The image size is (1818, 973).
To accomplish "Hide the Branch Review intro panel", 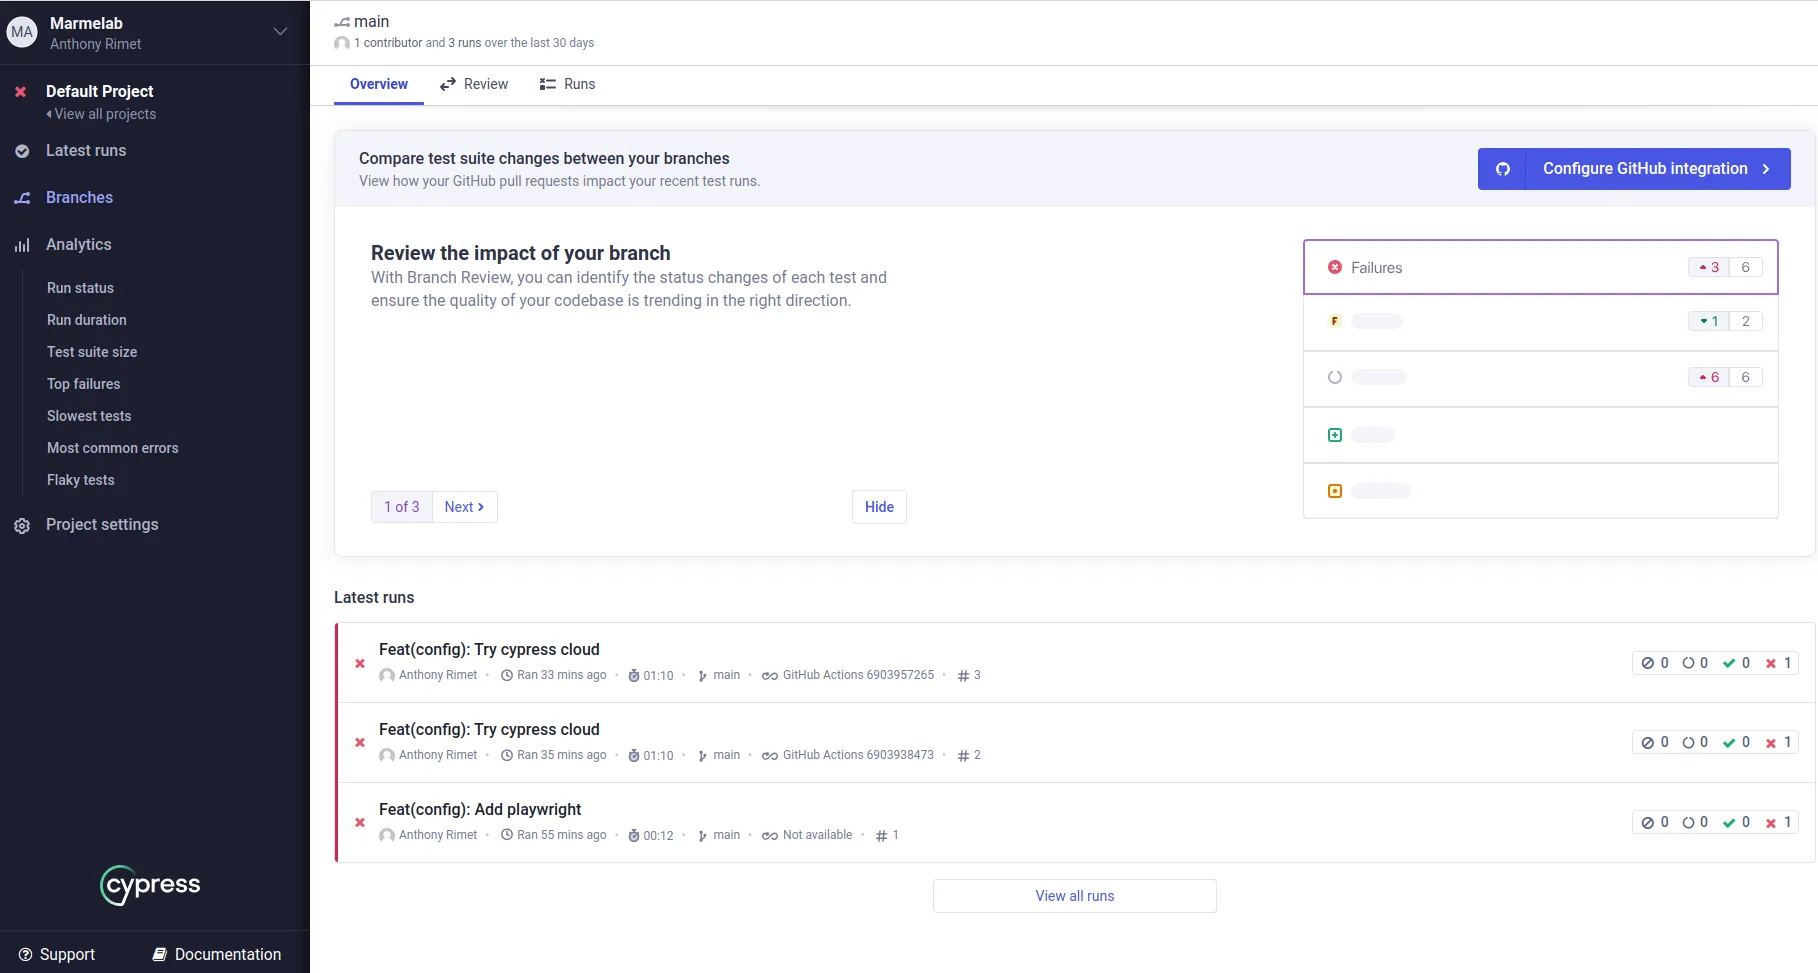I will (879, 507).
